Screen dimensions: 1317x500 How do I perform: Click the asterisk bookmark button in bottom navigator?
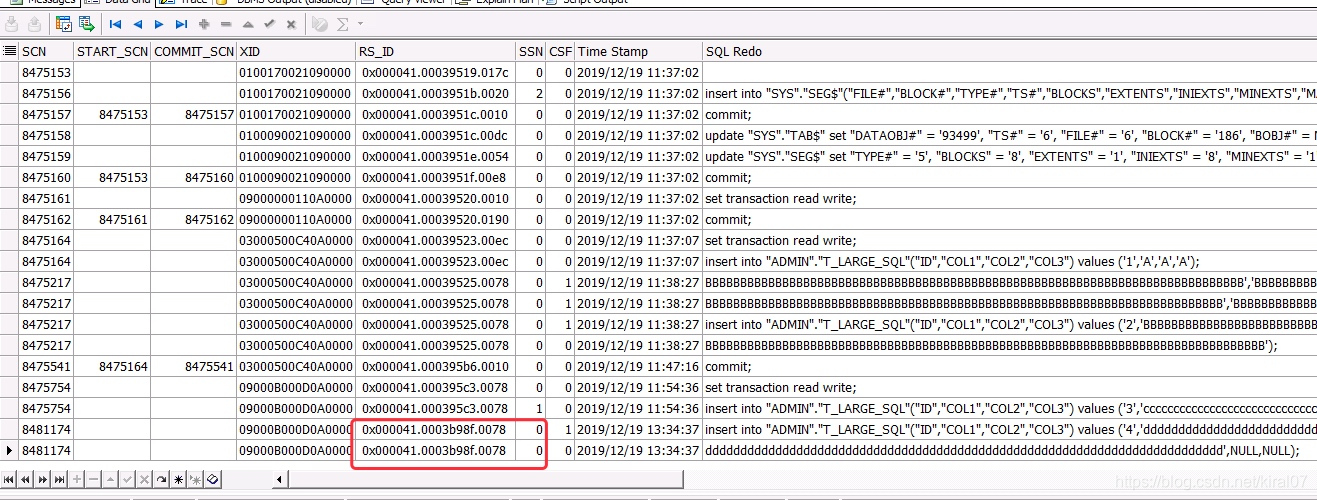tap(178, 480)
